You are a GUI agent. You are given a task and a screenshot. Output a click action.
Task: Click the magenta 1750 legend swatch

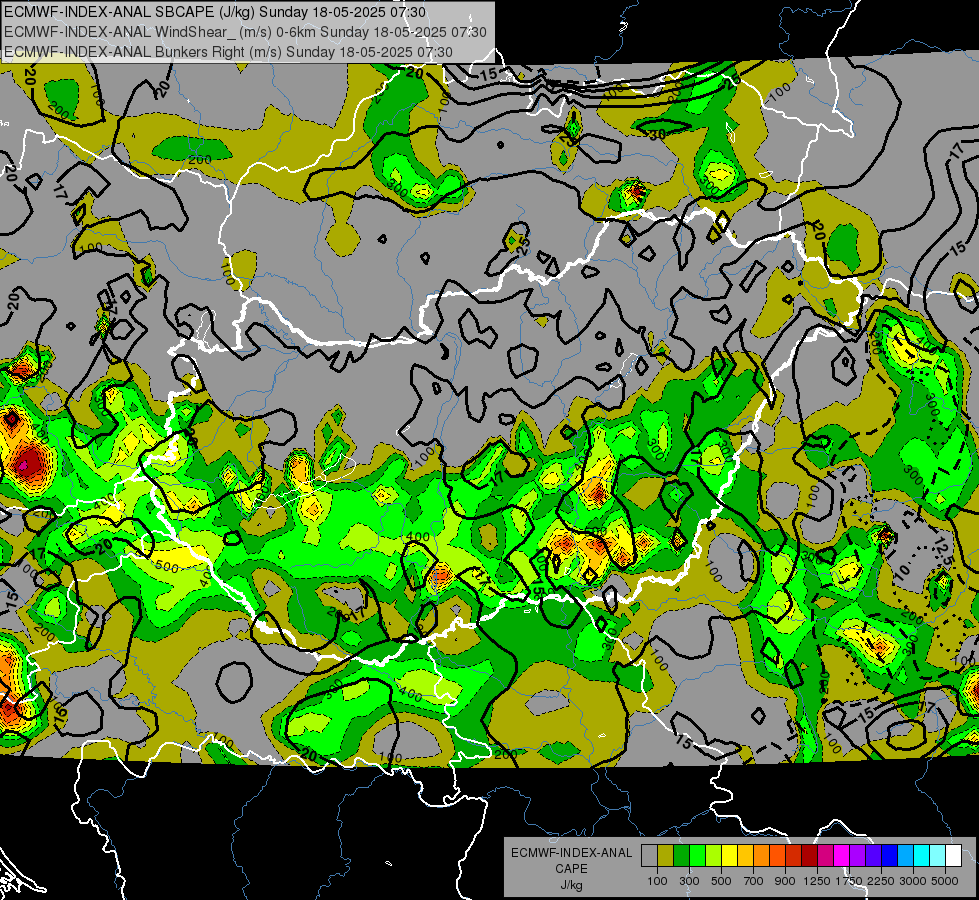click(842, 855)
